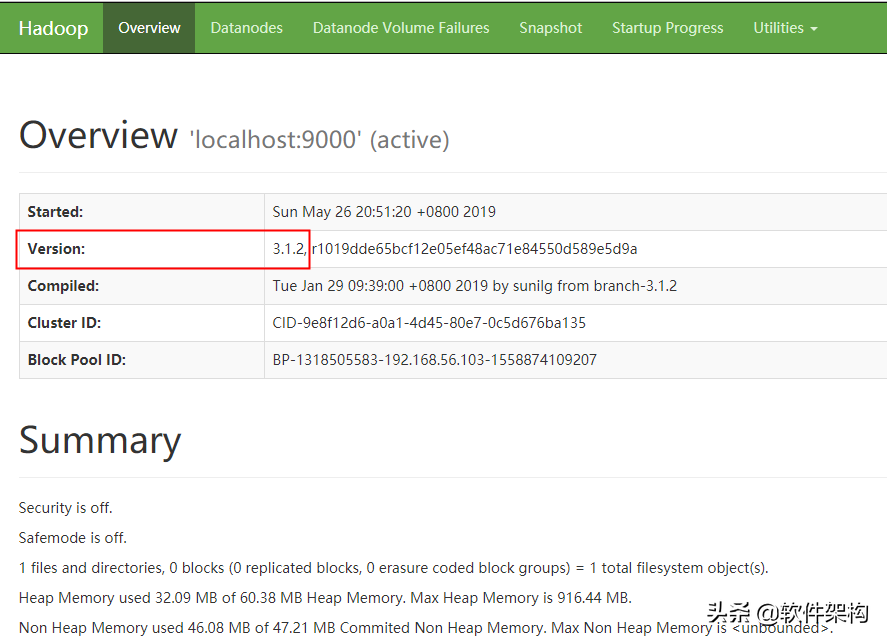Select the BP-1318505583 block pool value
The height and width of the screenshot is (642, 887).
(x=434, y=360)
